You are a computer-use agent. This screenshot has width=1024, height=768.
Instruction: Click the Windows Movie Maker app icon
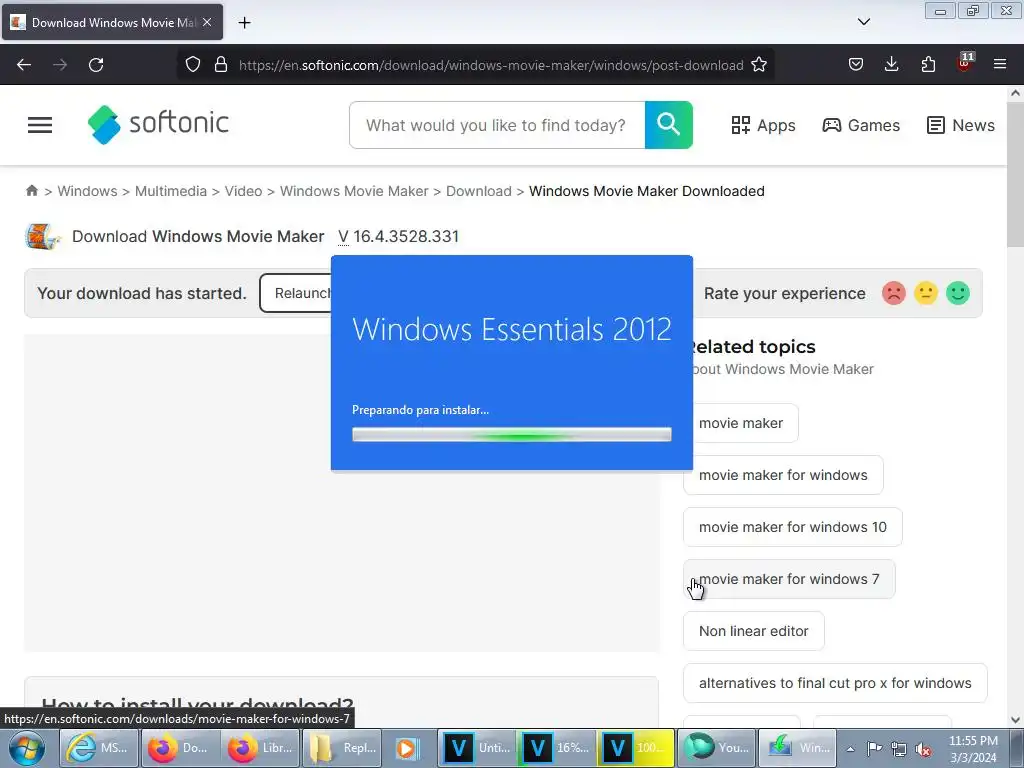point(42,236)
